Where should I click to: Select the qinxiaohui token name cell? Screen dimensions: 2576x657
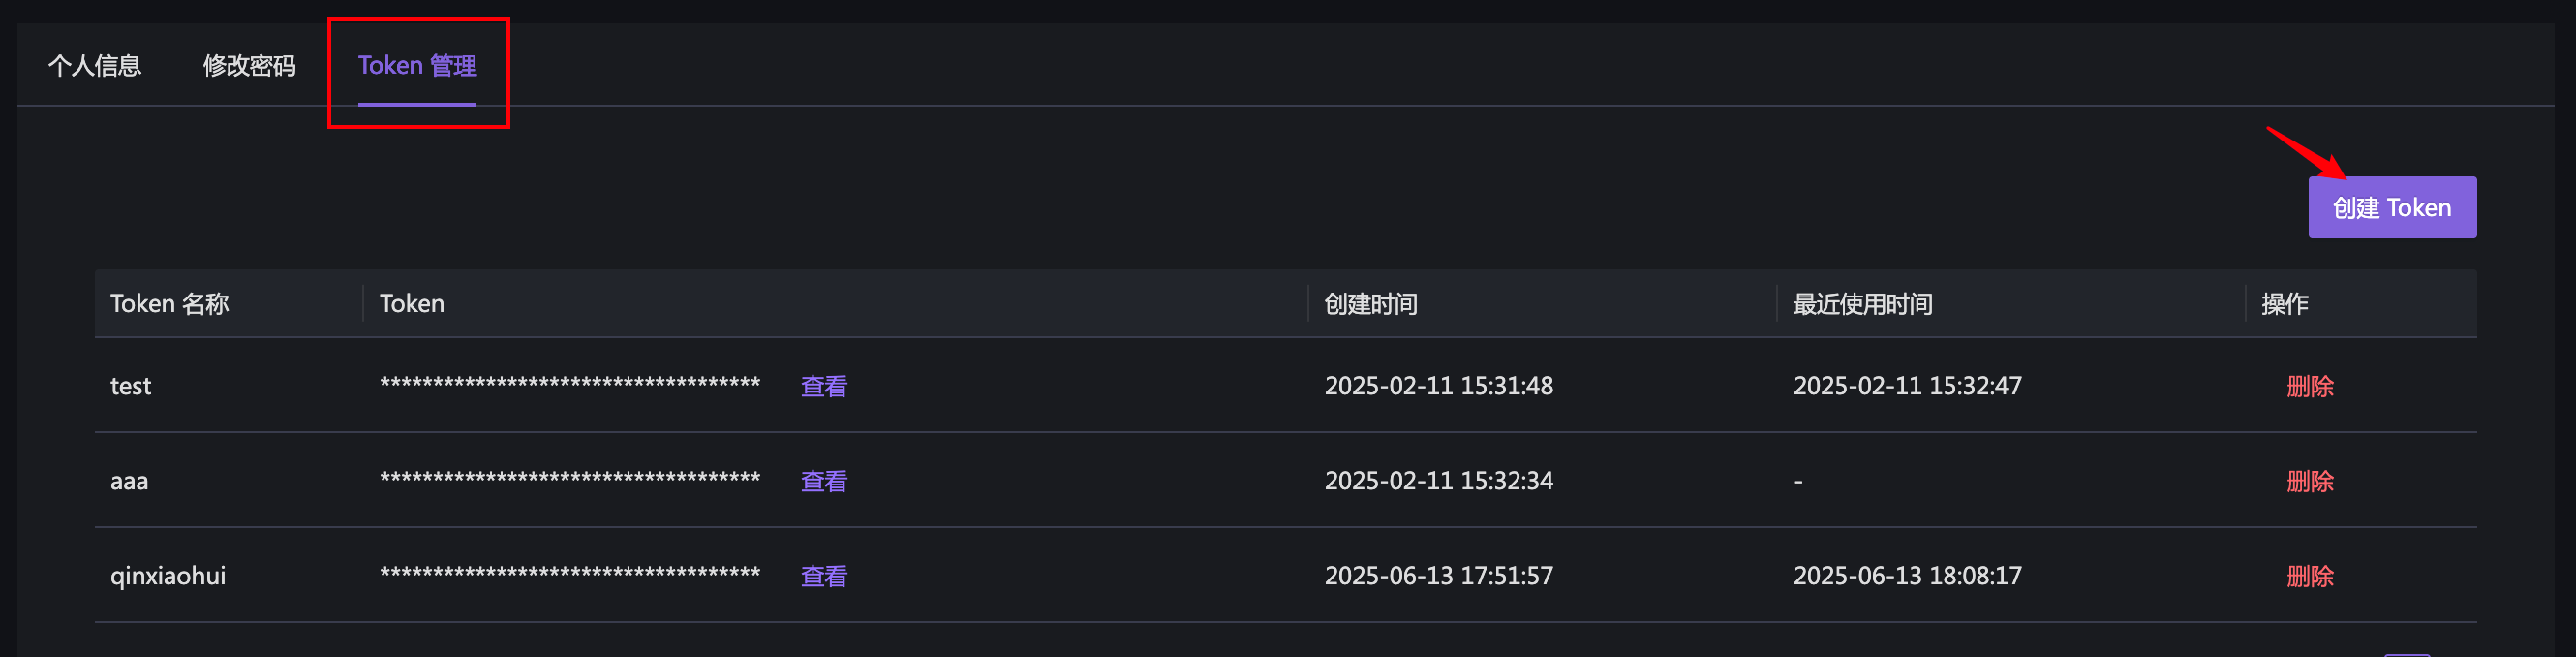click(168, 576)
